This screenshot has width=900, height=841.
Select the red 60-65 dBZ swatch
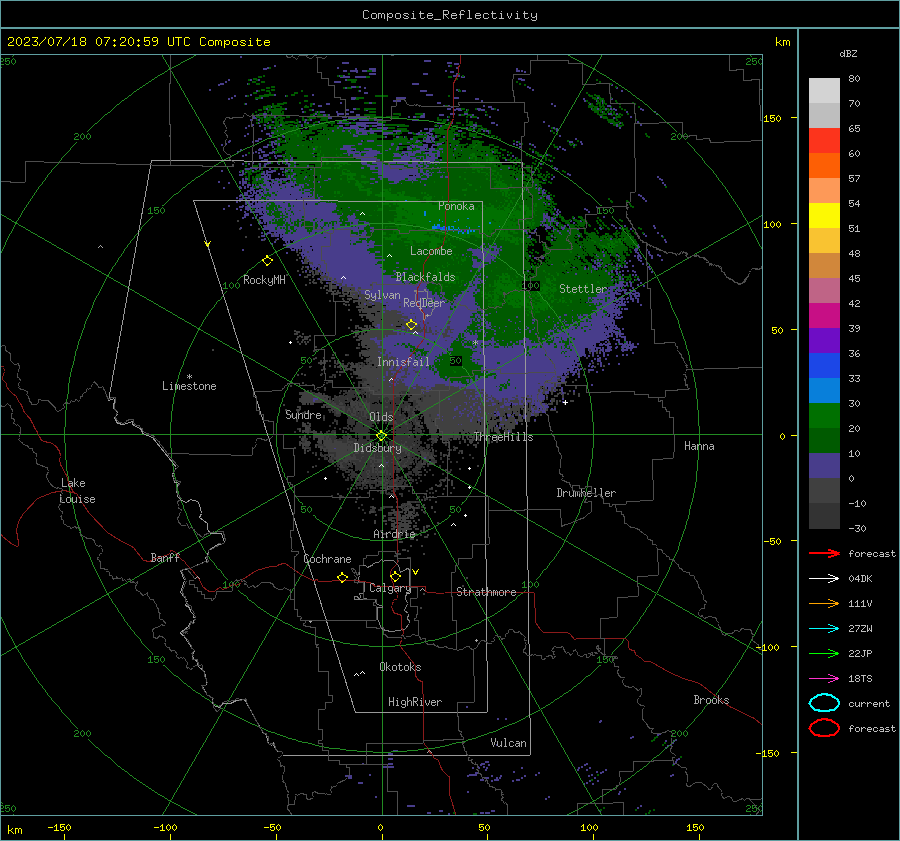[x=824, y=141]
